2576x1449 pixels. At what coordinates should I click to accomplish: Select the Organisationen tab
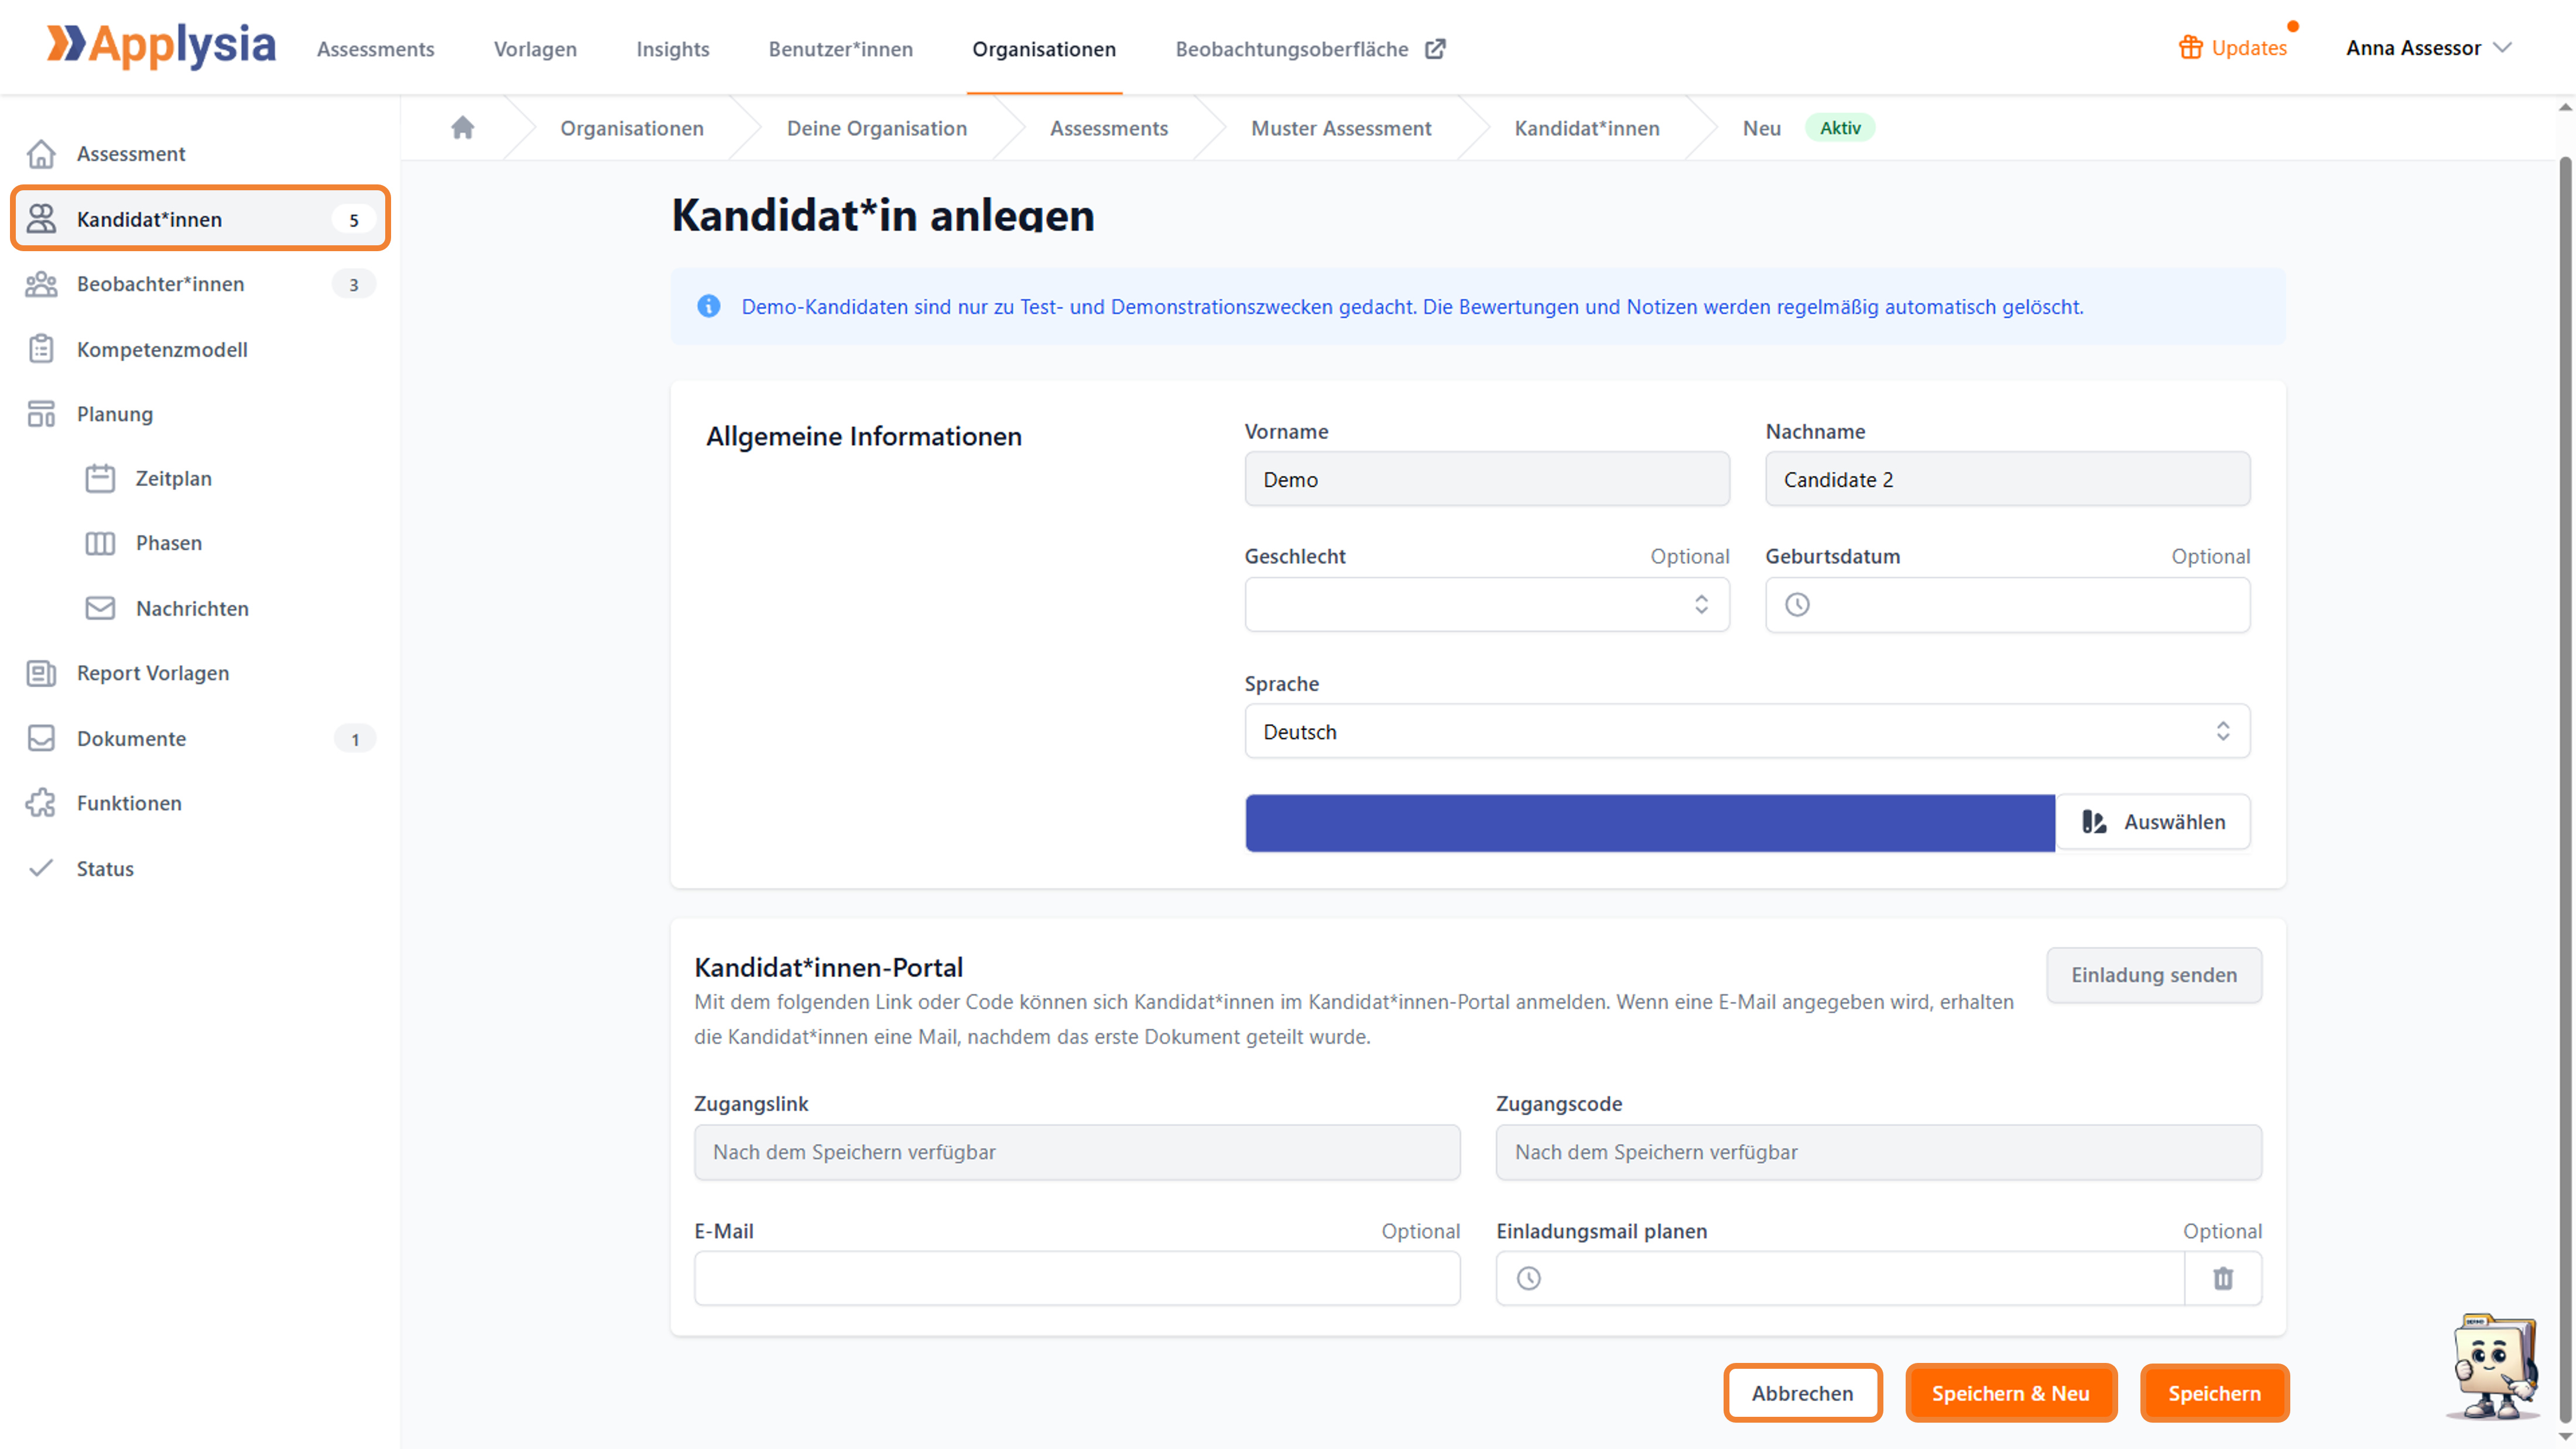click(1044, 49)
